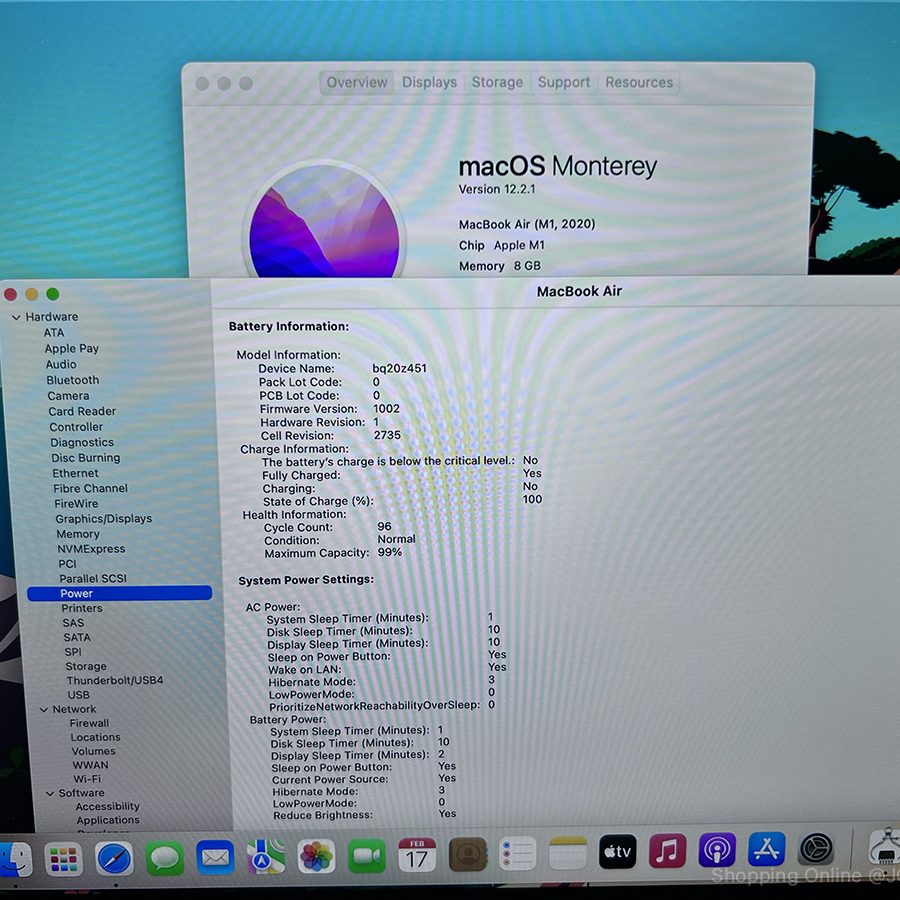Screen dimensions: 900x900
Task: Collapse the Software section chevron in the sidebar
Action: [50, 794]
